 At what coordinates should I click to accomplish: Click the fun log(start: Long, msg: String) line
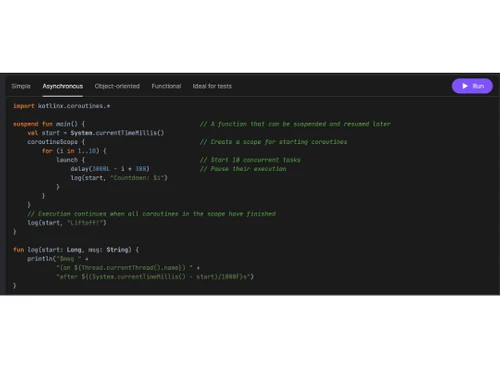76,250
